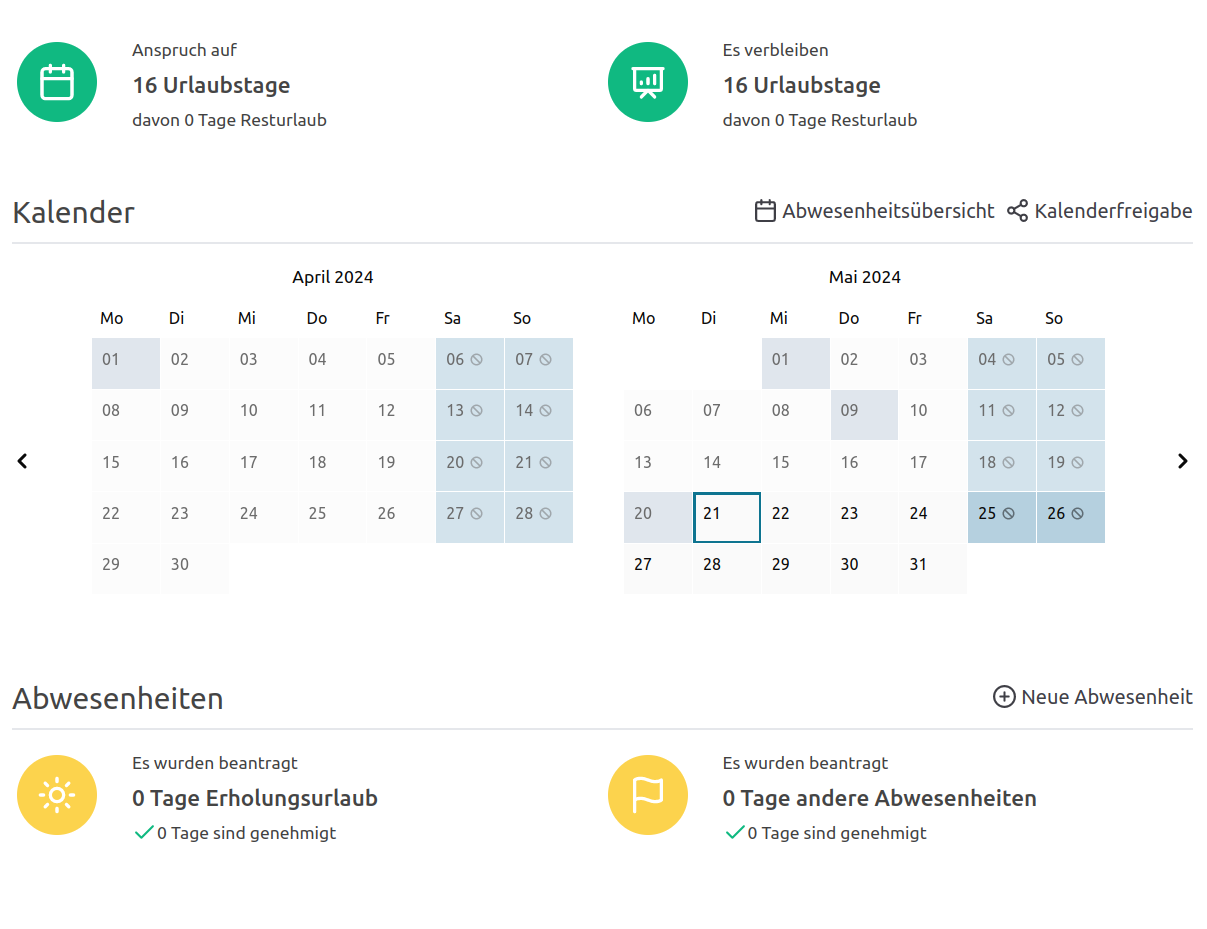Click Sunday 26 May calendar cell
1207x929 pixels.
1071,517
